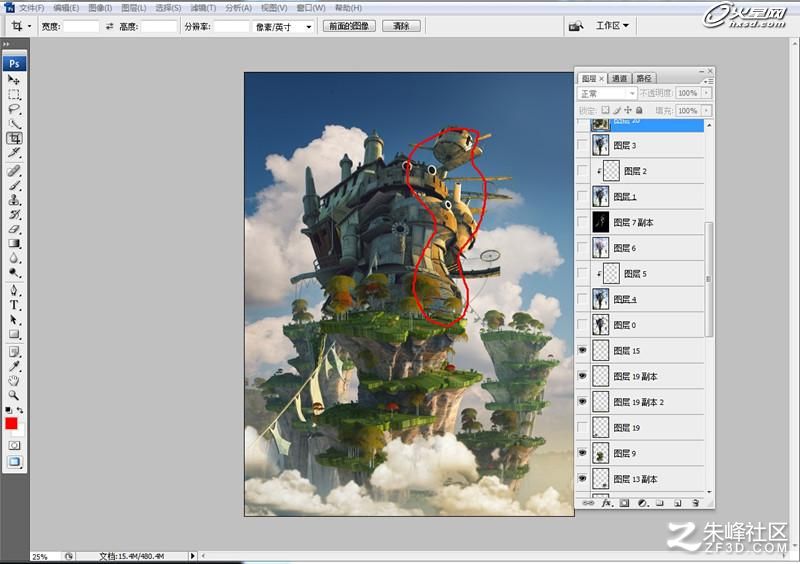
Task: Select the Gradient tool
Action: (x=14, y=243)
